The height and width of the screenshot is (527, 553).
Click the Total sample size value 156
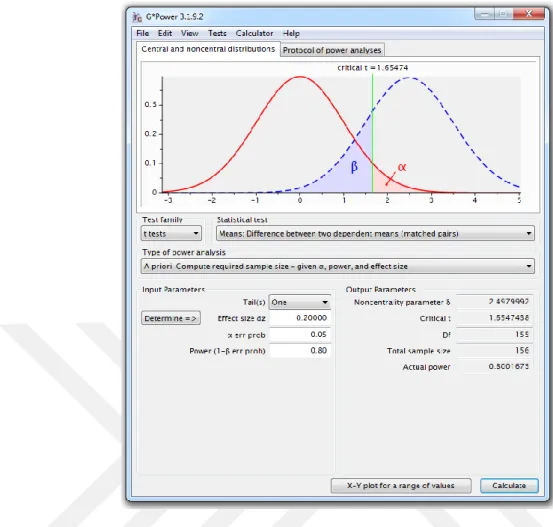(x=494, y=350)
